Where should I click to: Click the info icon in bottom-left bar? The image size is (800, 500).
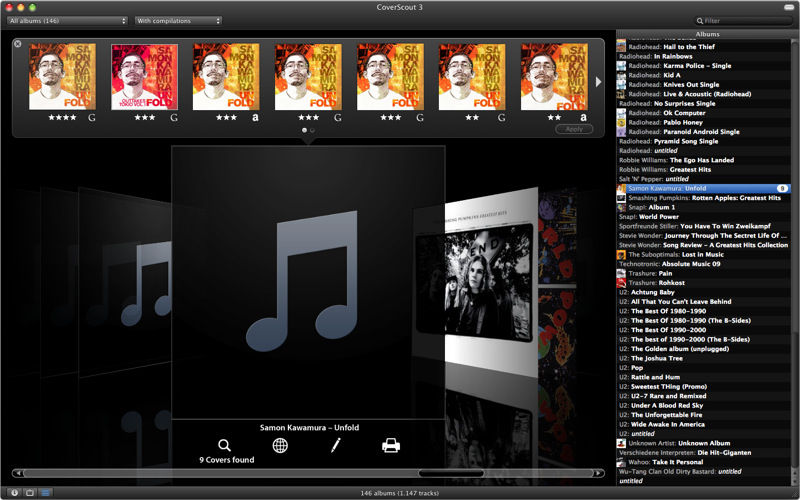(14, 493)
